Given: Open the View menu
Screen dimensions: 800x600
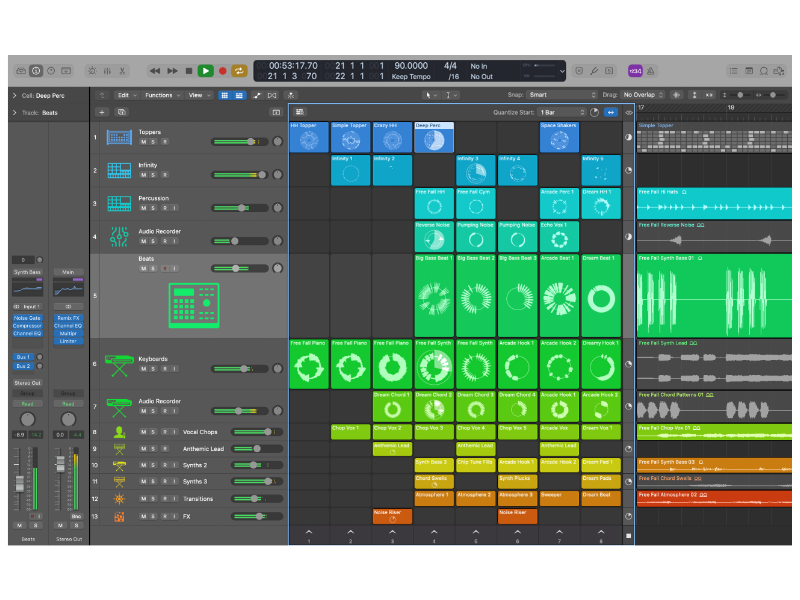Looking at the screenshot, I should (x=199, y=95).
